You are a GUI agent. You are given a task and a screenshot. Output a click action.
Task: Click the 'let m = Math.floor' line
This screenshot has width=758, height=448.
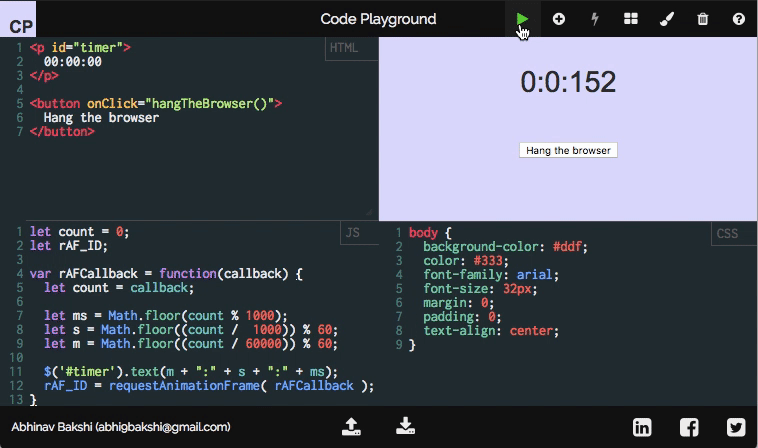pos(191,344)
